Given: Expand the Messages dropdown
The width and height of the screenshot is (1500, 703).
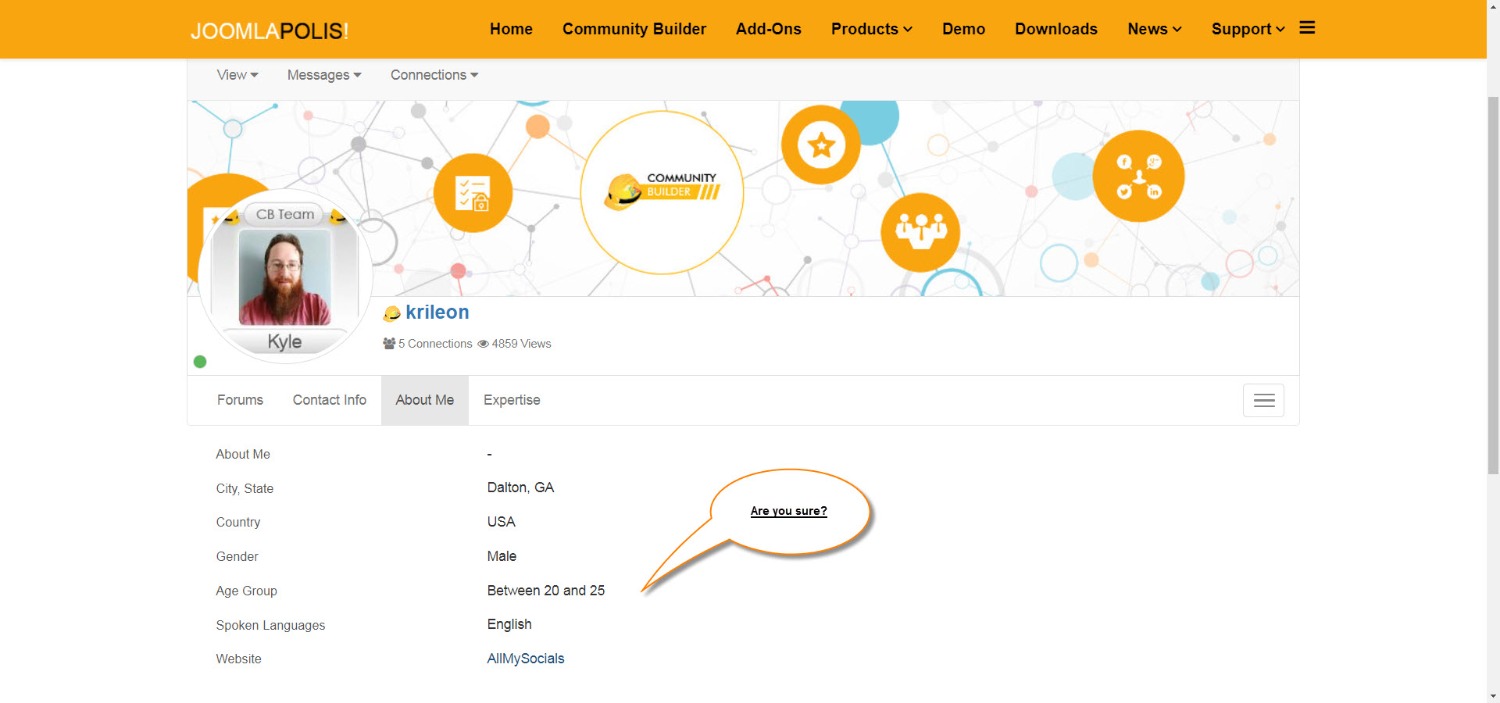Looking at the screenshot, I should [324, 75].
